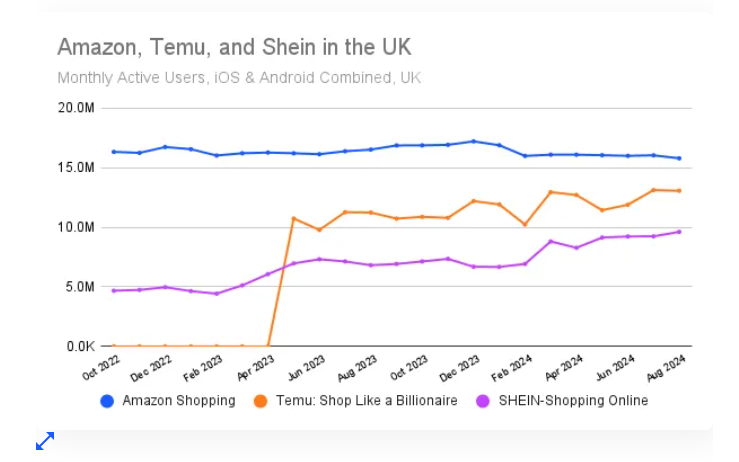Click the chart title Amazon, Temu, and Shein

(234, 47)
